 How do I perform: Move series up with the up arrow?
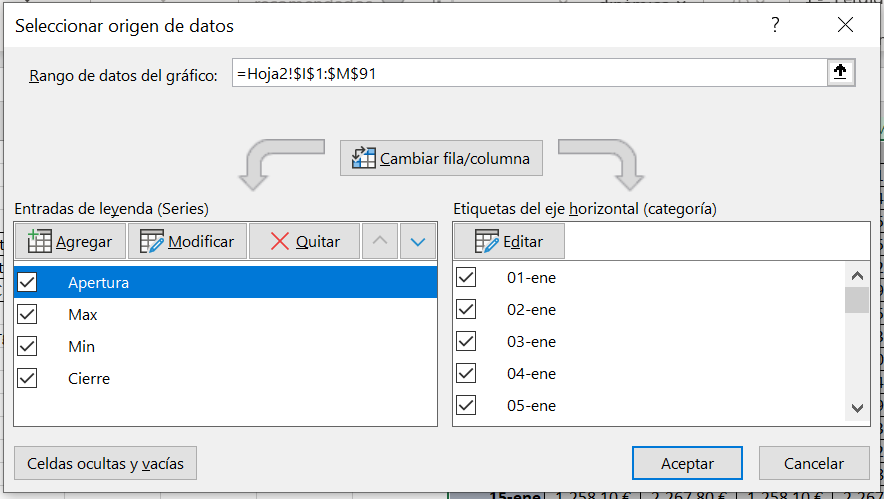click(380, 241)
